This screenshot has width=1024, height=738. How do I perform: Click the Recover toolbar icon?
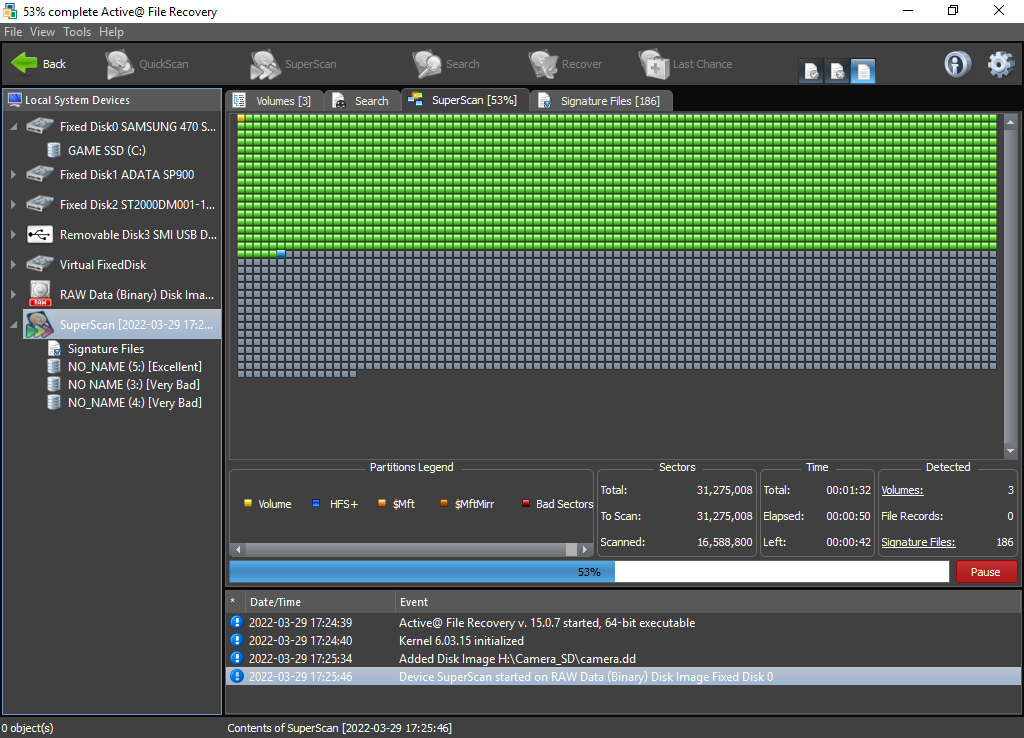pos(566,64)
